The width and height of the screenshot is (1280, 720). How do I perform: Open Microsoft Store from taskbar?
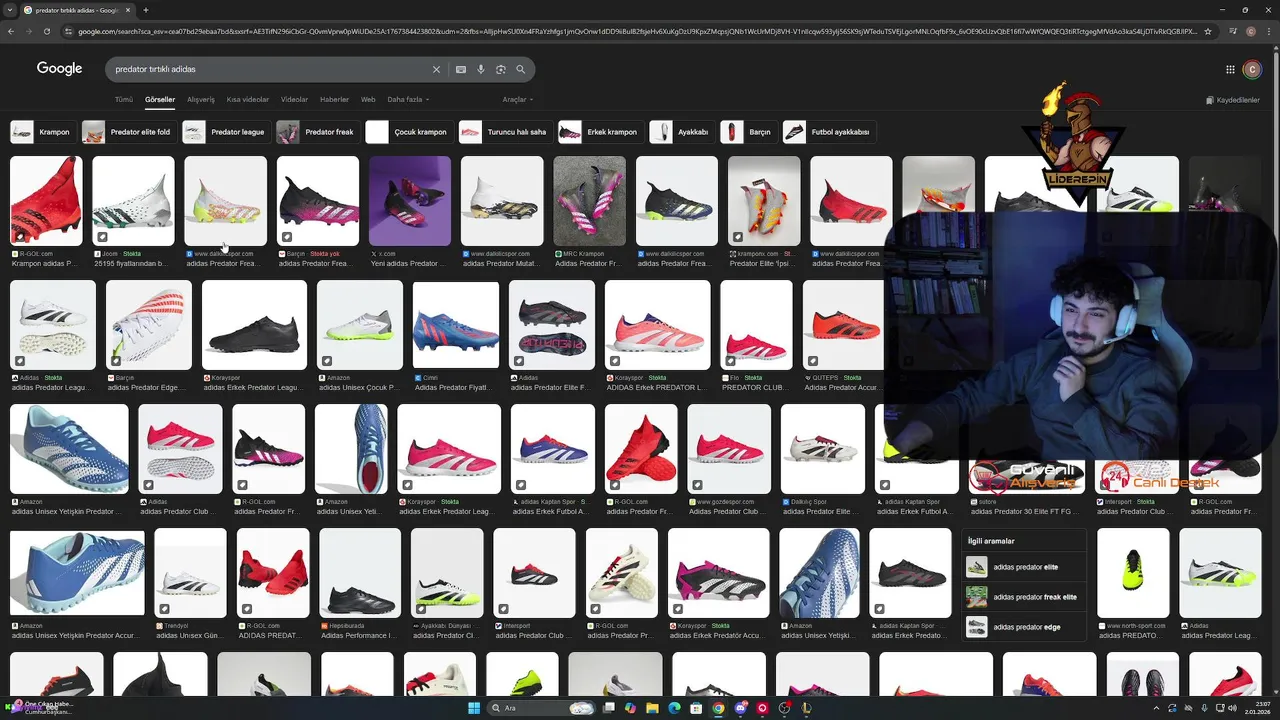point(696,708)
